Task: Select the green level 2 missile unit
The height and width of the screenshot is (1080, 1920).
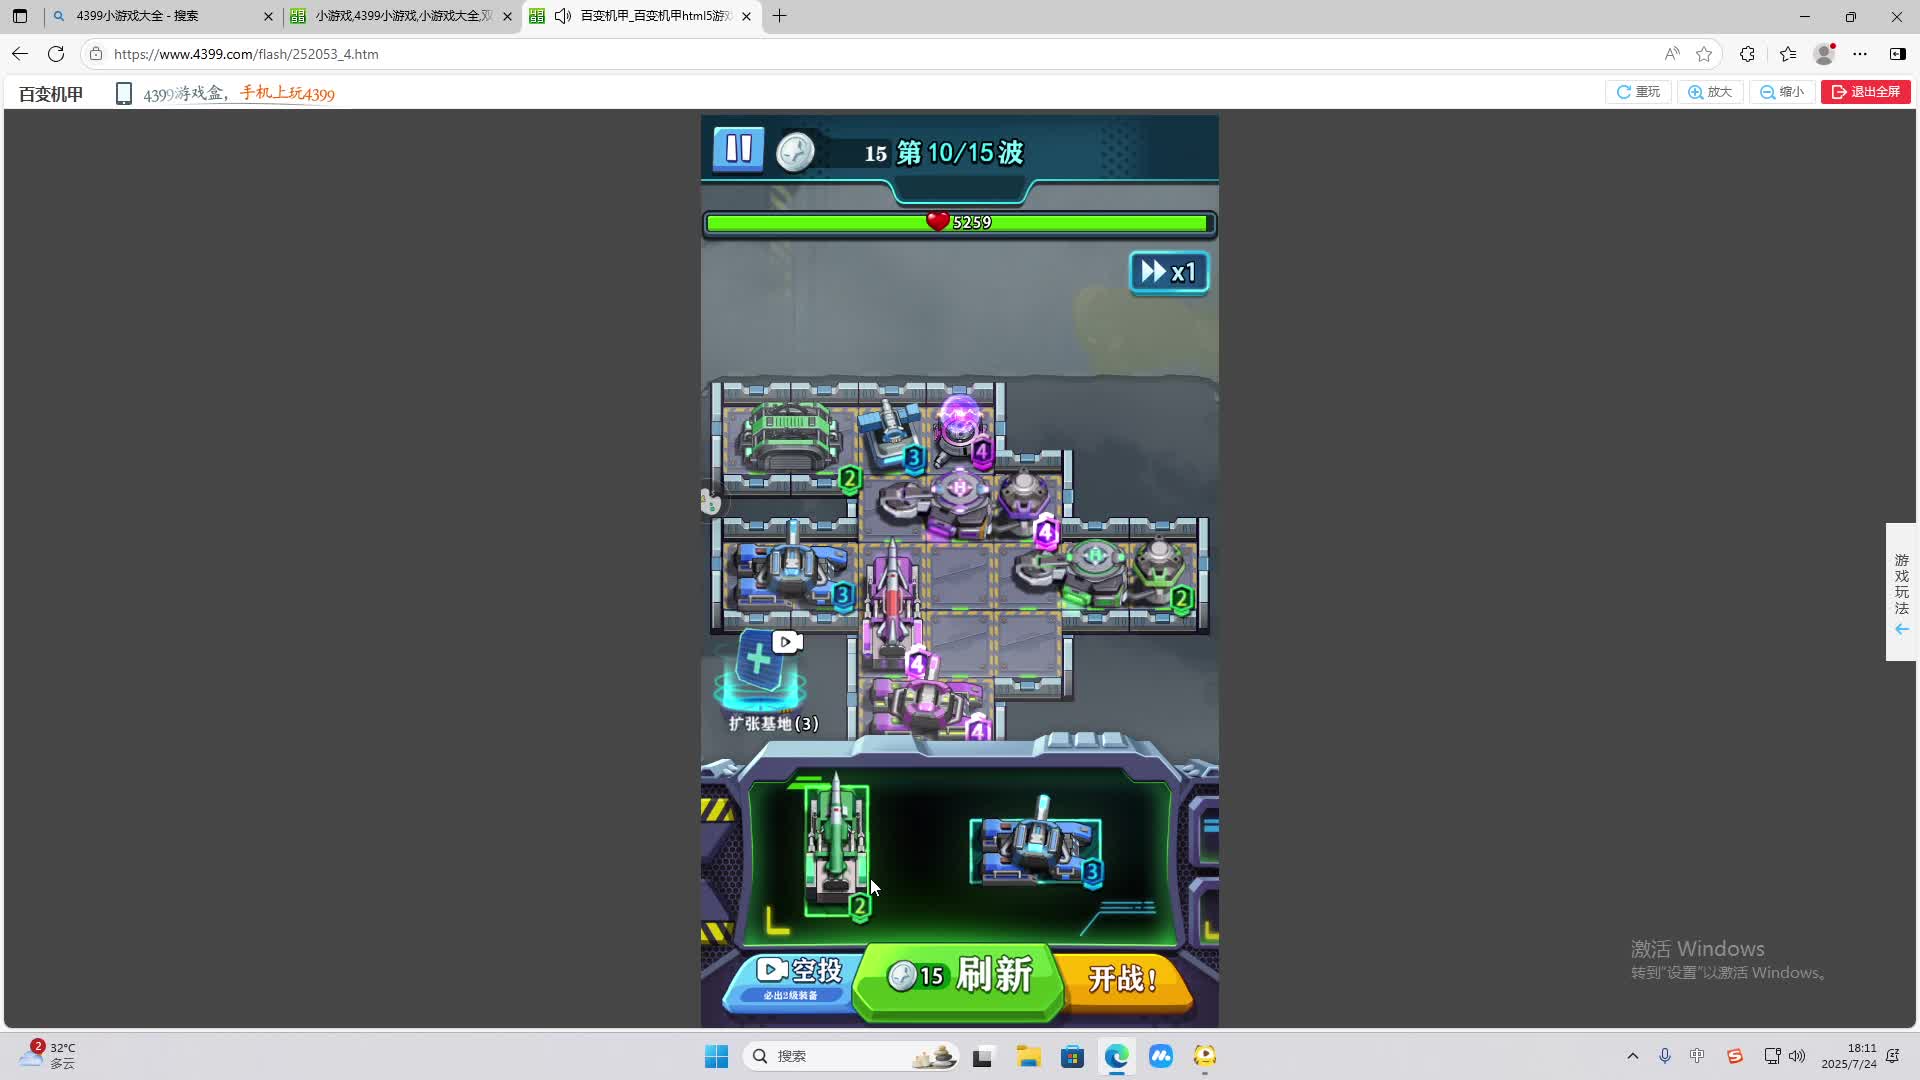Action: (x=836, y=850)
